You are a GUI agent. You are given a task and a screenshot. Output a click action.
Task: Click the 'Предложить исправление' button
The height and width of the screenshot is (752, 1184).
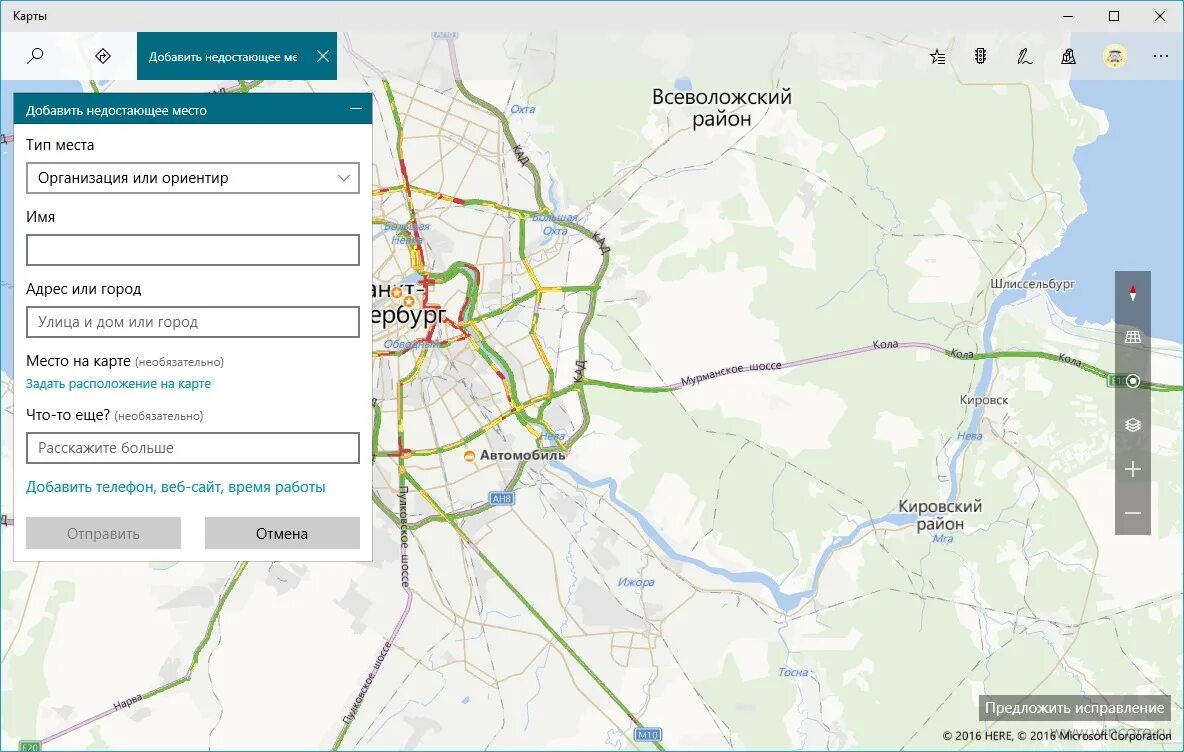click(x=1075, y=708)
